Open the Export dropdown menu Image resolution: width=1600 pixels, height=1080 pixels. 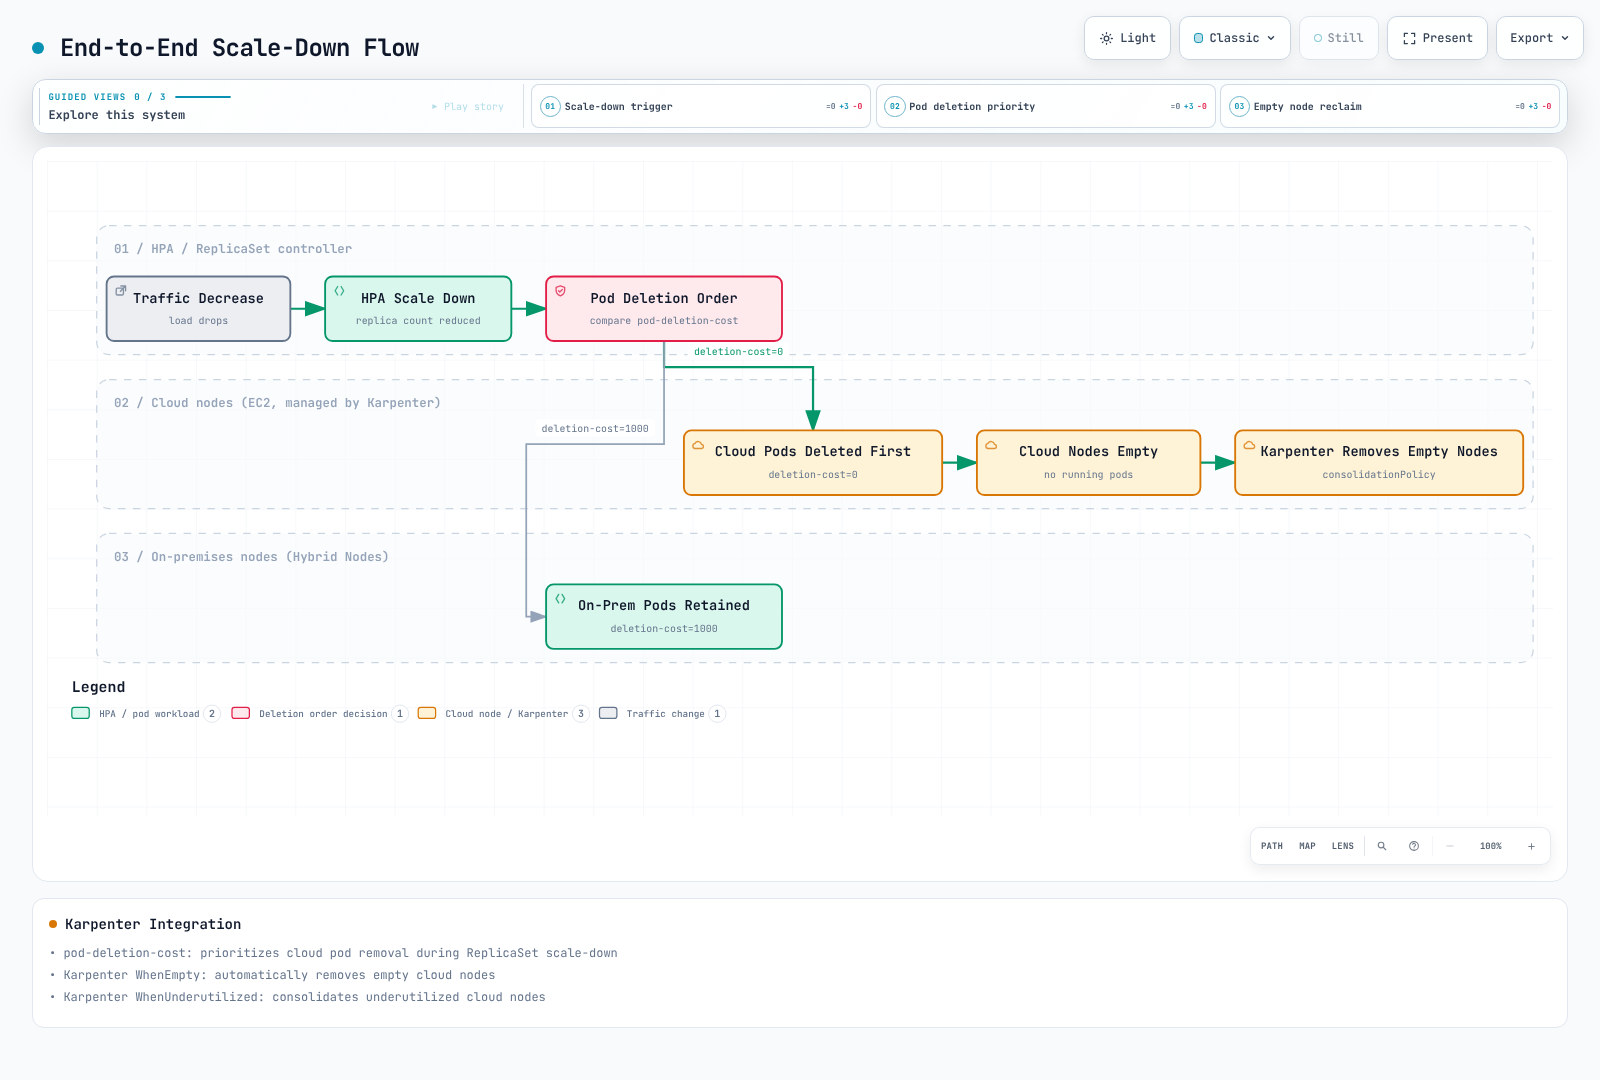1539,38
